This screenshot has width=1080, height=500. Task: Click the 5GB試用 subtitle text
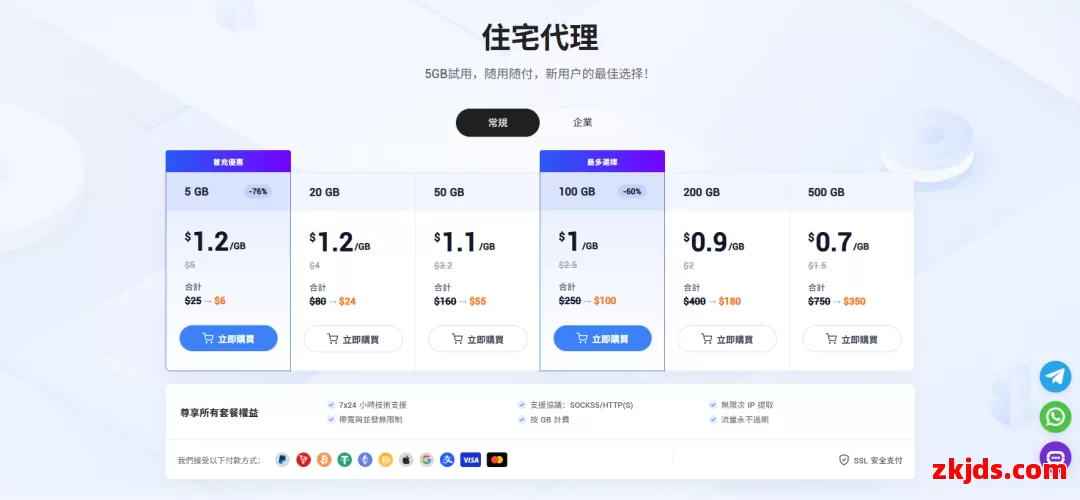[x=537, y=74]
